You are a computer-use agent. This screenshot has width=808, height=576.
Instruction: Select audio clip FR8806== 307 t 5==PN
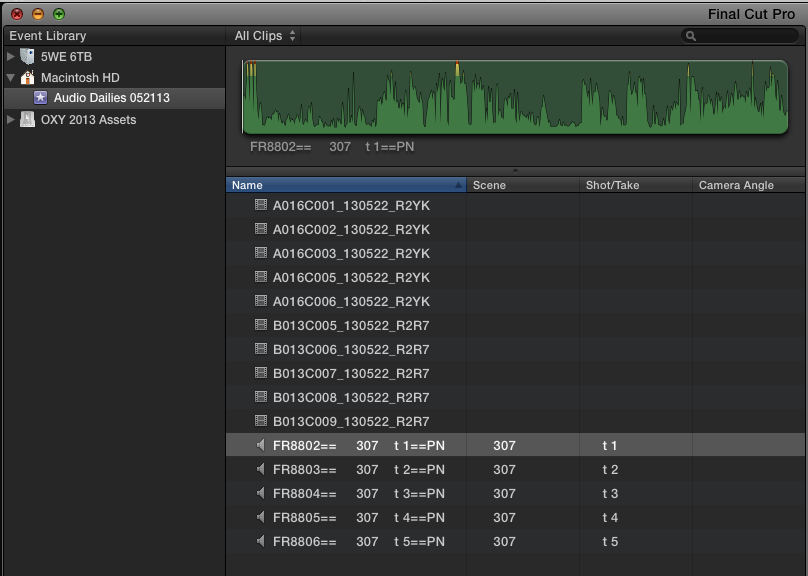click(x=359, y=541)
